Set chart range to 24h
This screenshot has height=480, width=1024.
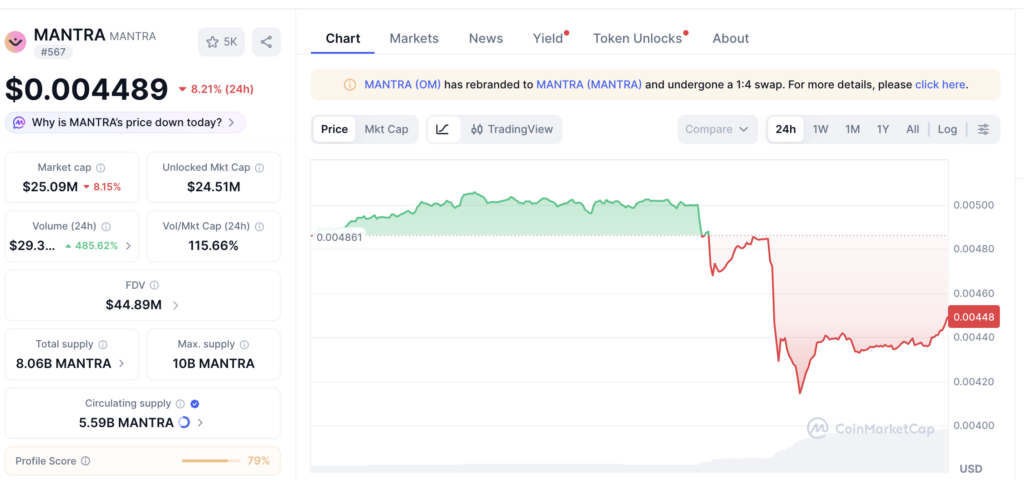tap(786, 129)
